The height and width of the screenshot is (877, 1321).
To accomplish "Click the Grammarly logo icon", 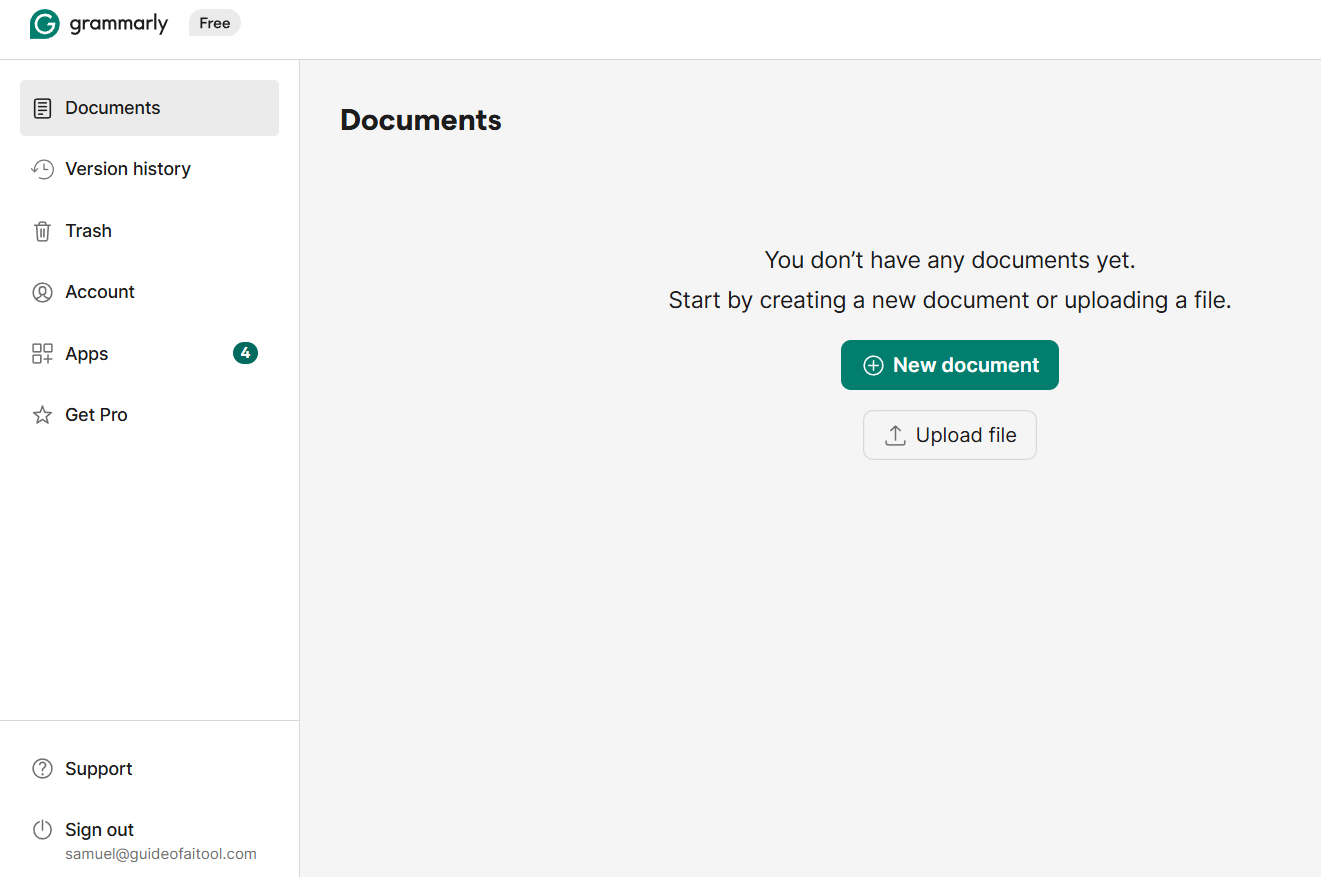I will (44, 24).
